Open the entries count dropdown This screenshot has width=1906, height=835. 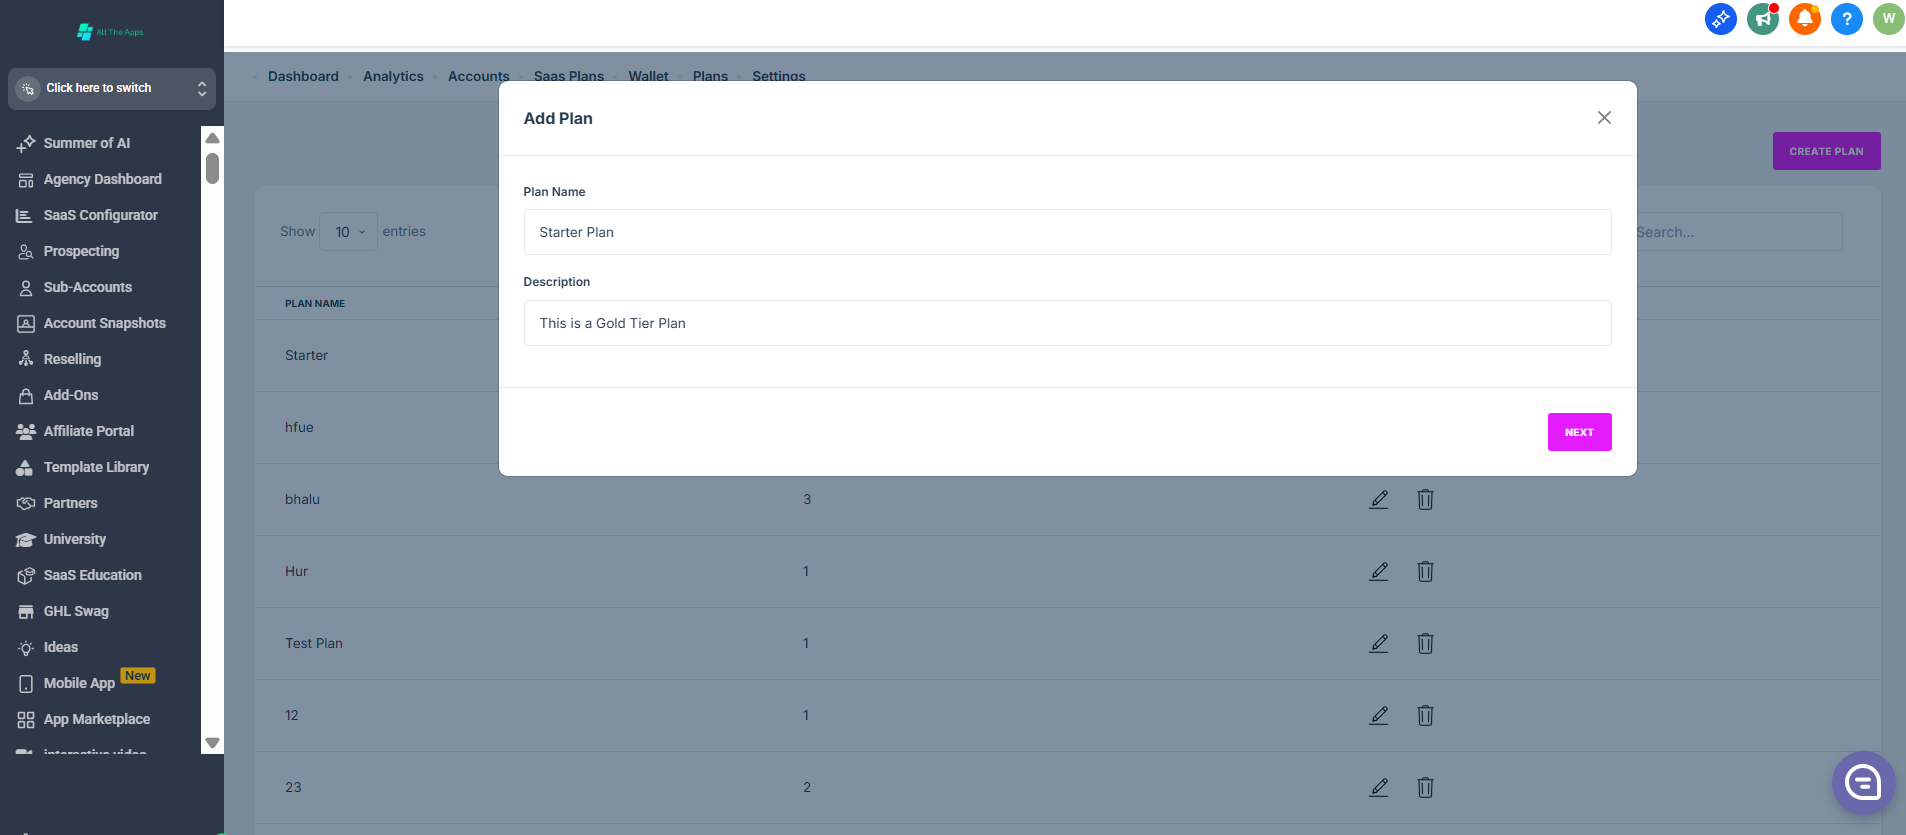tap(348, 232)
